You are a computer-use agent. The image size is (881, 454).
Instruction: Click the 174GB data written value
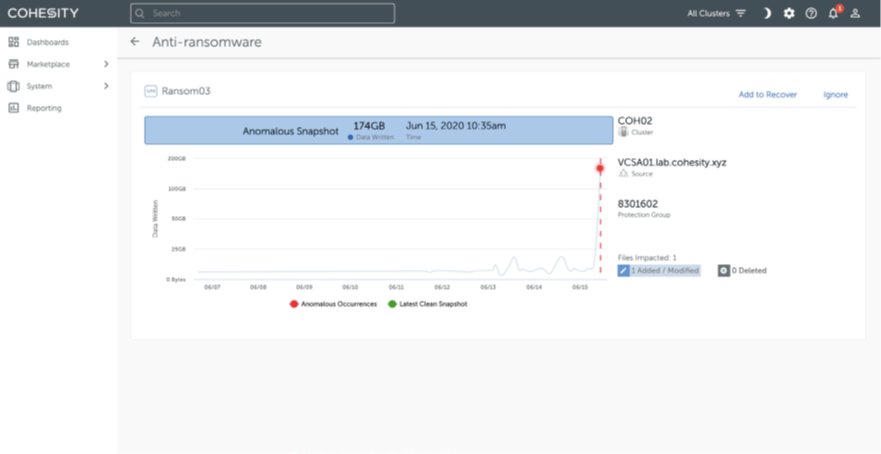coord(369,126)
